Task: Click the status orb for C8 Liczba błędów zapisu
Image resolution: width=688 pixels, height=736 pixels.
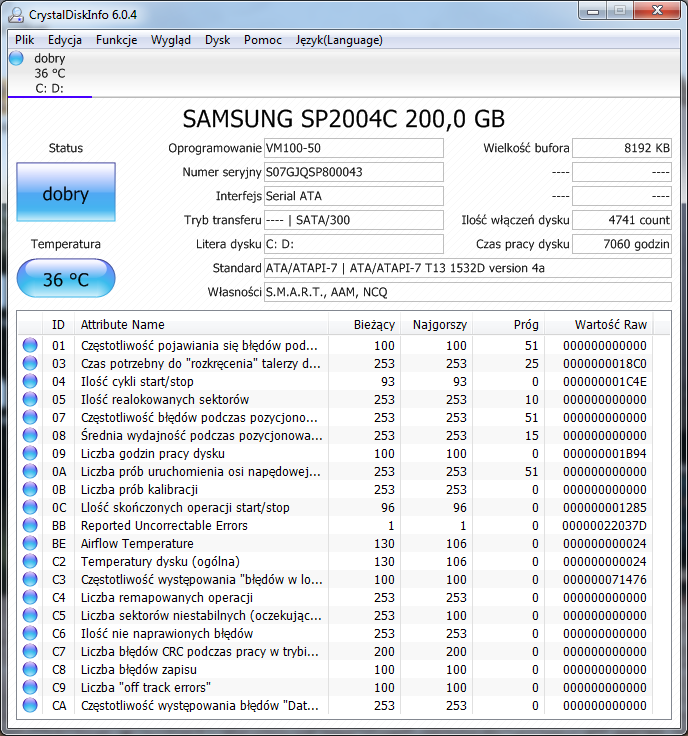Action: click(x=30, y=669)
